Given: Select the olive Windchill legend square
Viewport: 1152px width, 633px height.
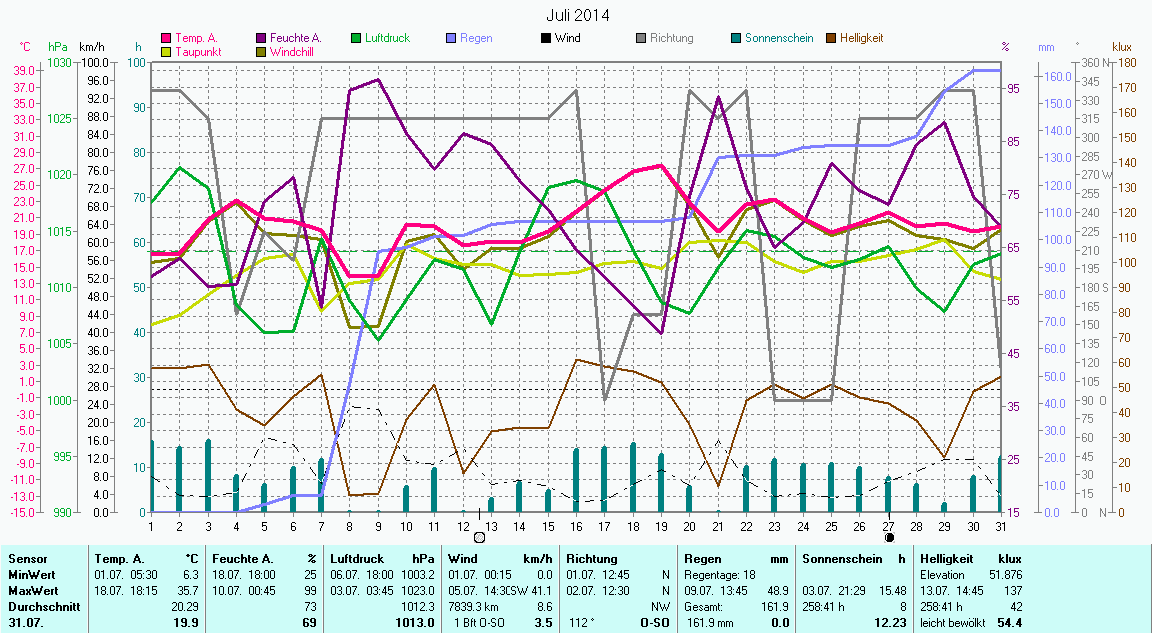Looking at the screenshot, I should tap(262, 51).
